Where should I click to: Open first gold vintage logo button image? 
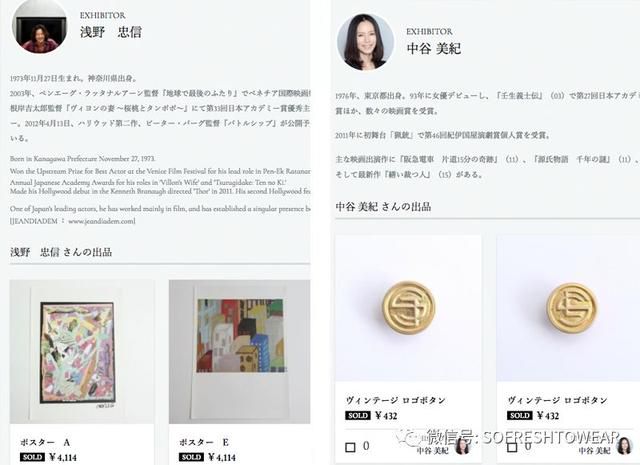(408, 308)
